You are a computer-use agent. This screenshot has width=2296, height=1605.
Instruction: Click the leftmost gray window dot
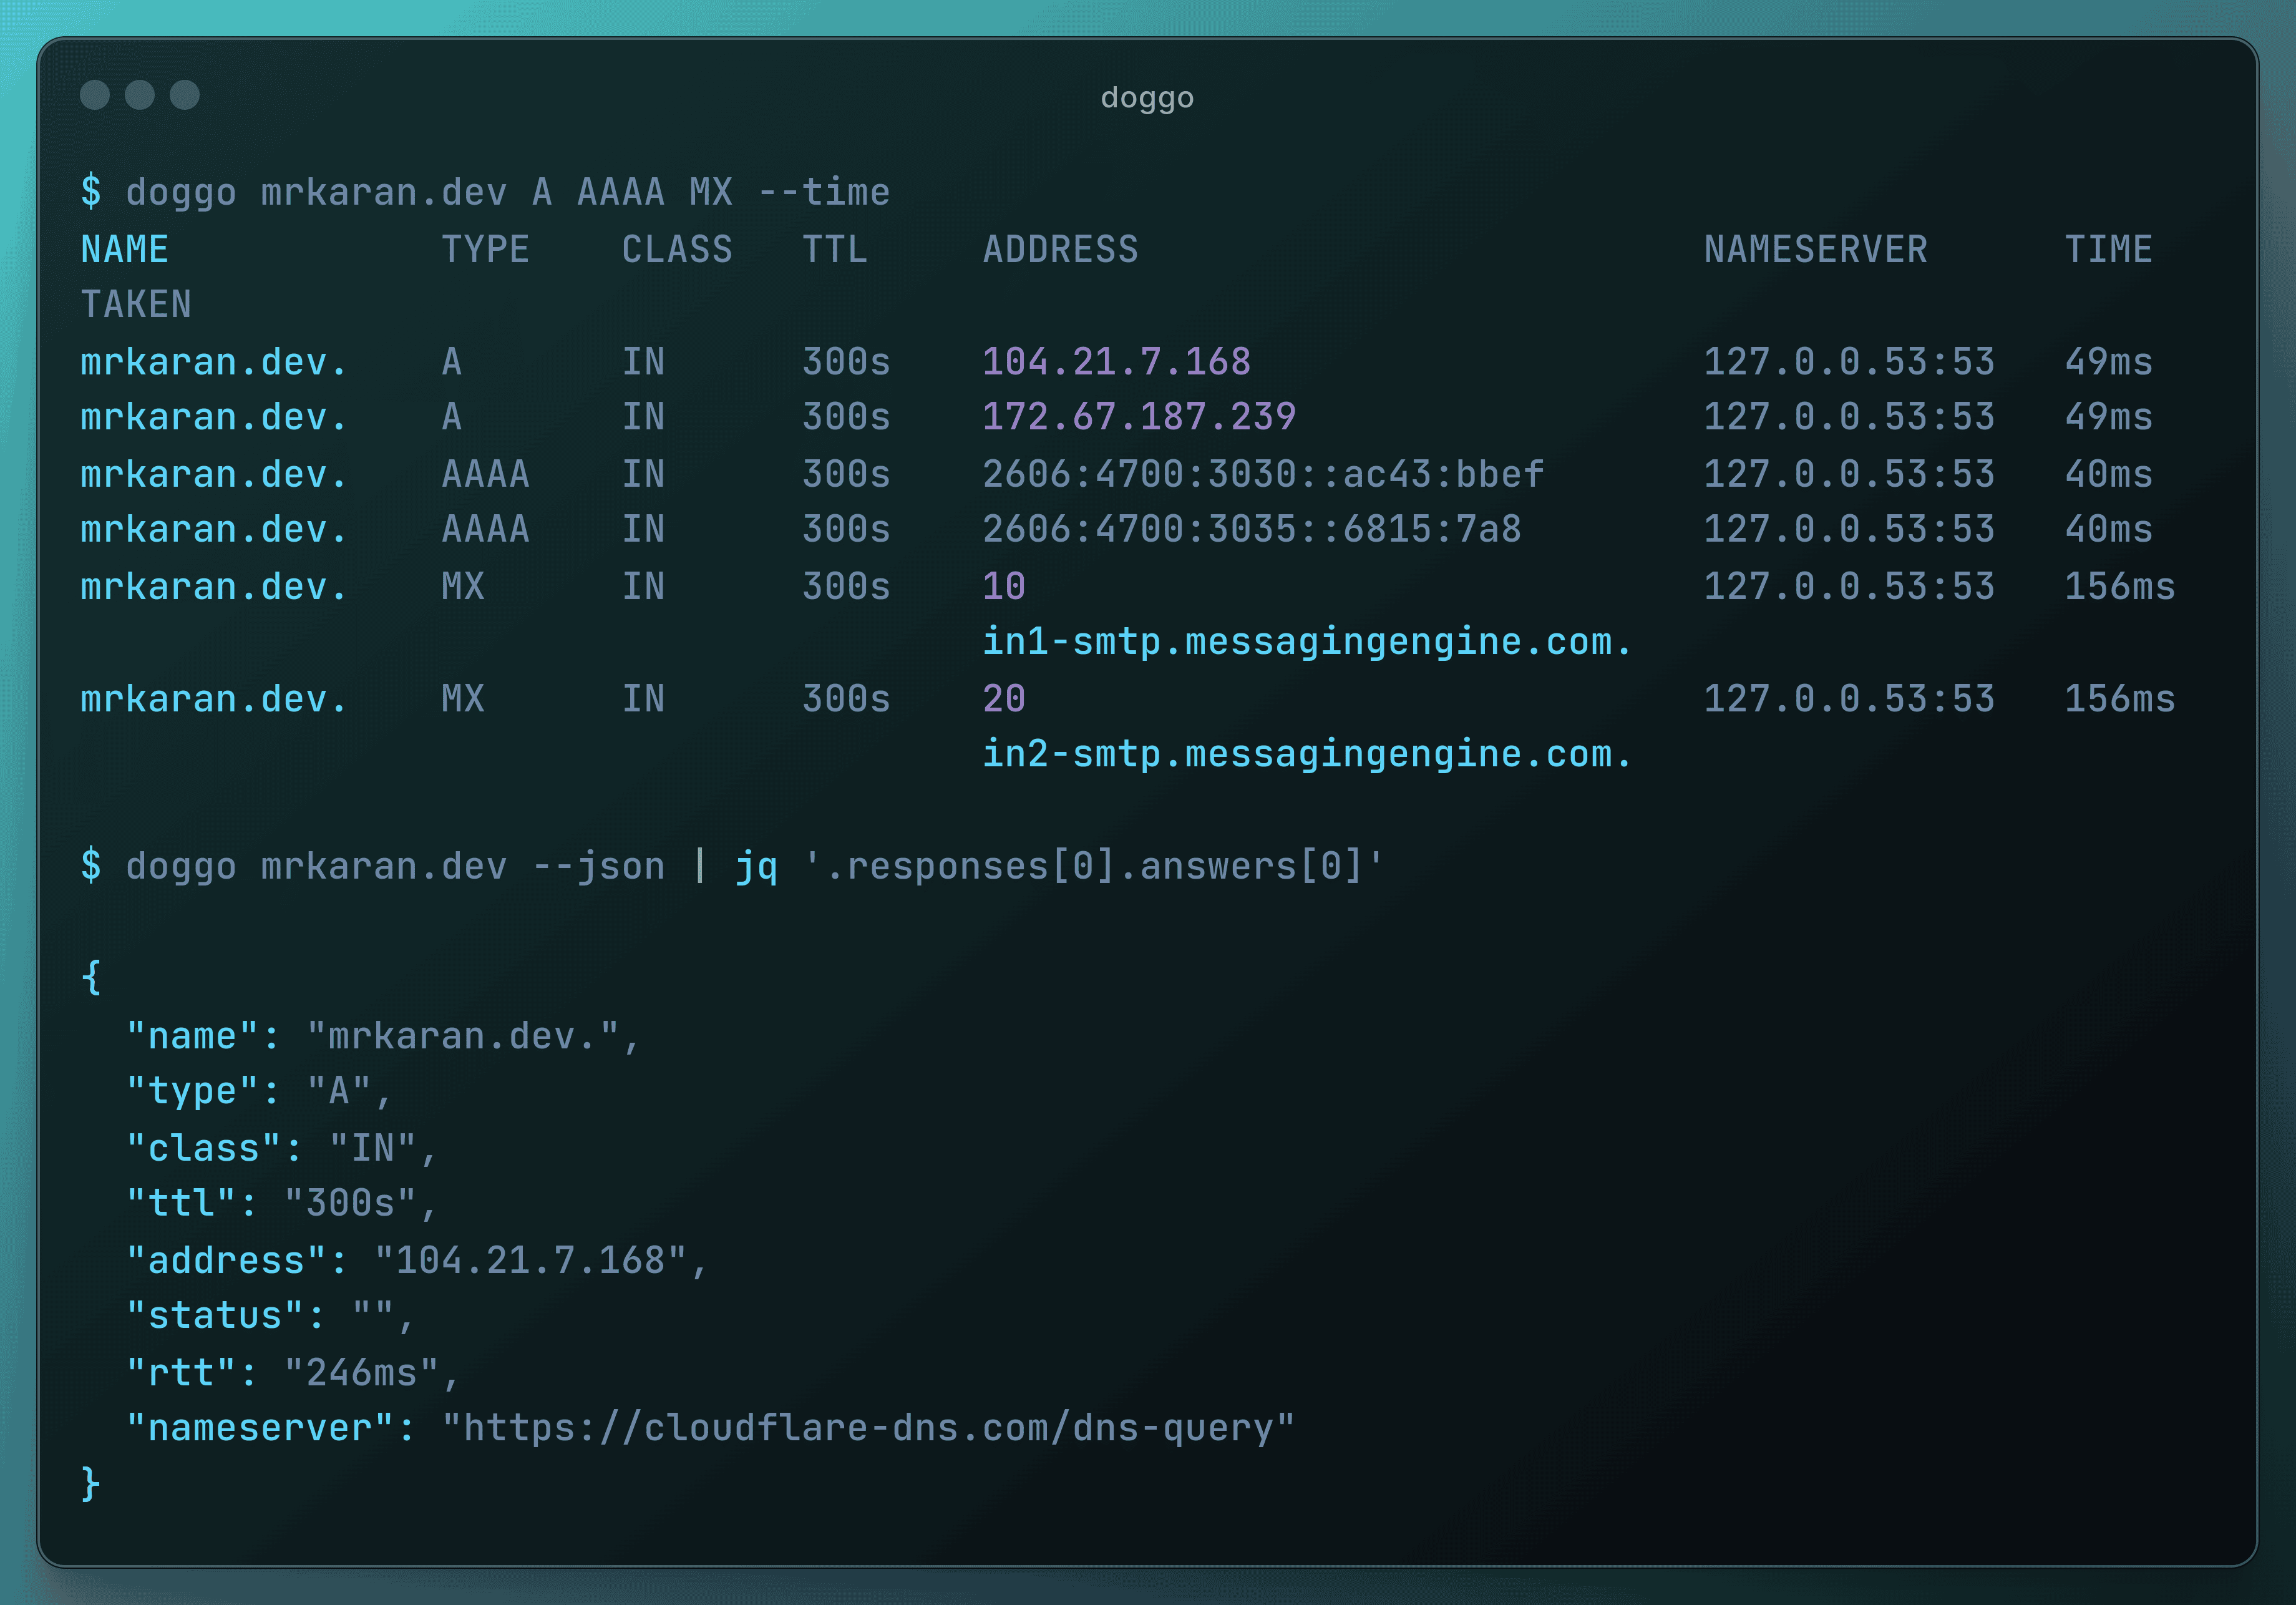pos(95,95)
